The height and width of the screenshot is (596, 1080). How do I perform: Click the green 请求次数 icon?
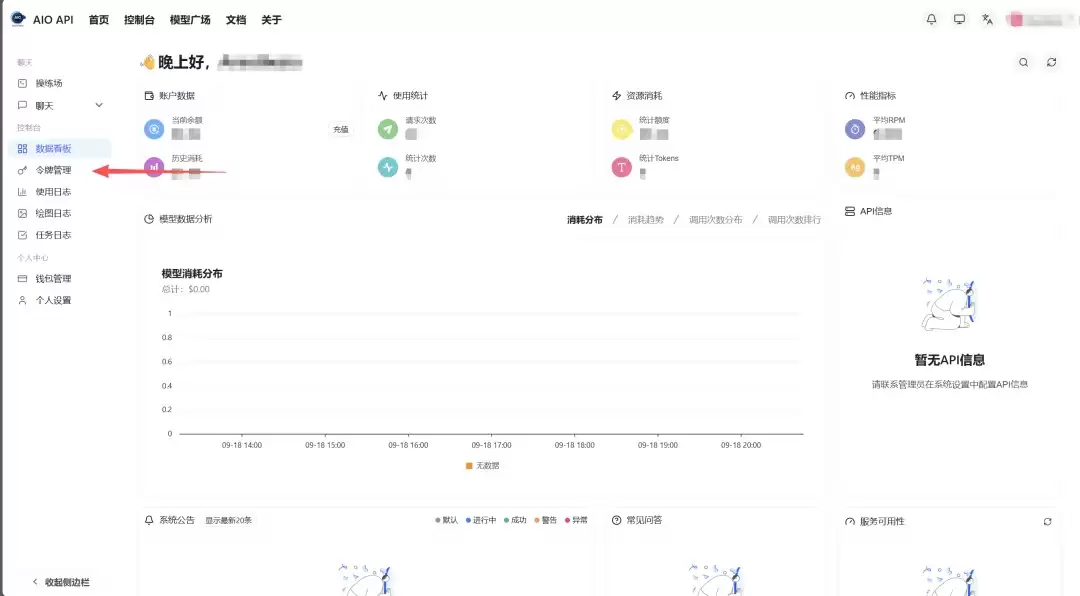click(x=388, y=129)
